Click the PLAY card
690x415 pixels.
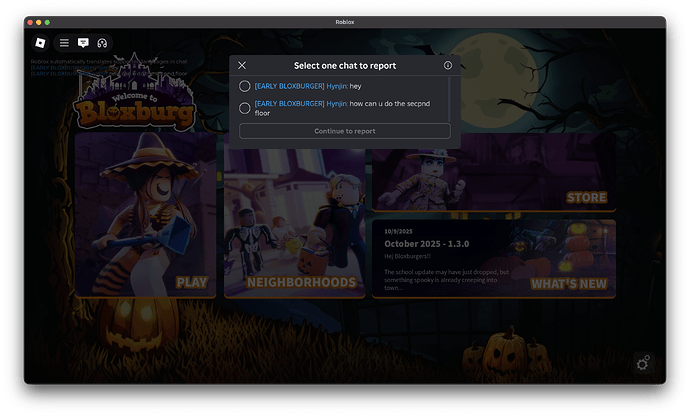coord(145,215)
